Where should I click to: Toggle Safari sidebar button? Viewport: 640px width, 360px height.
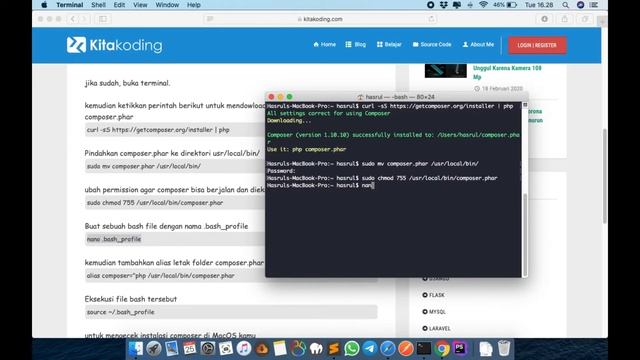[x=103, y=19]
